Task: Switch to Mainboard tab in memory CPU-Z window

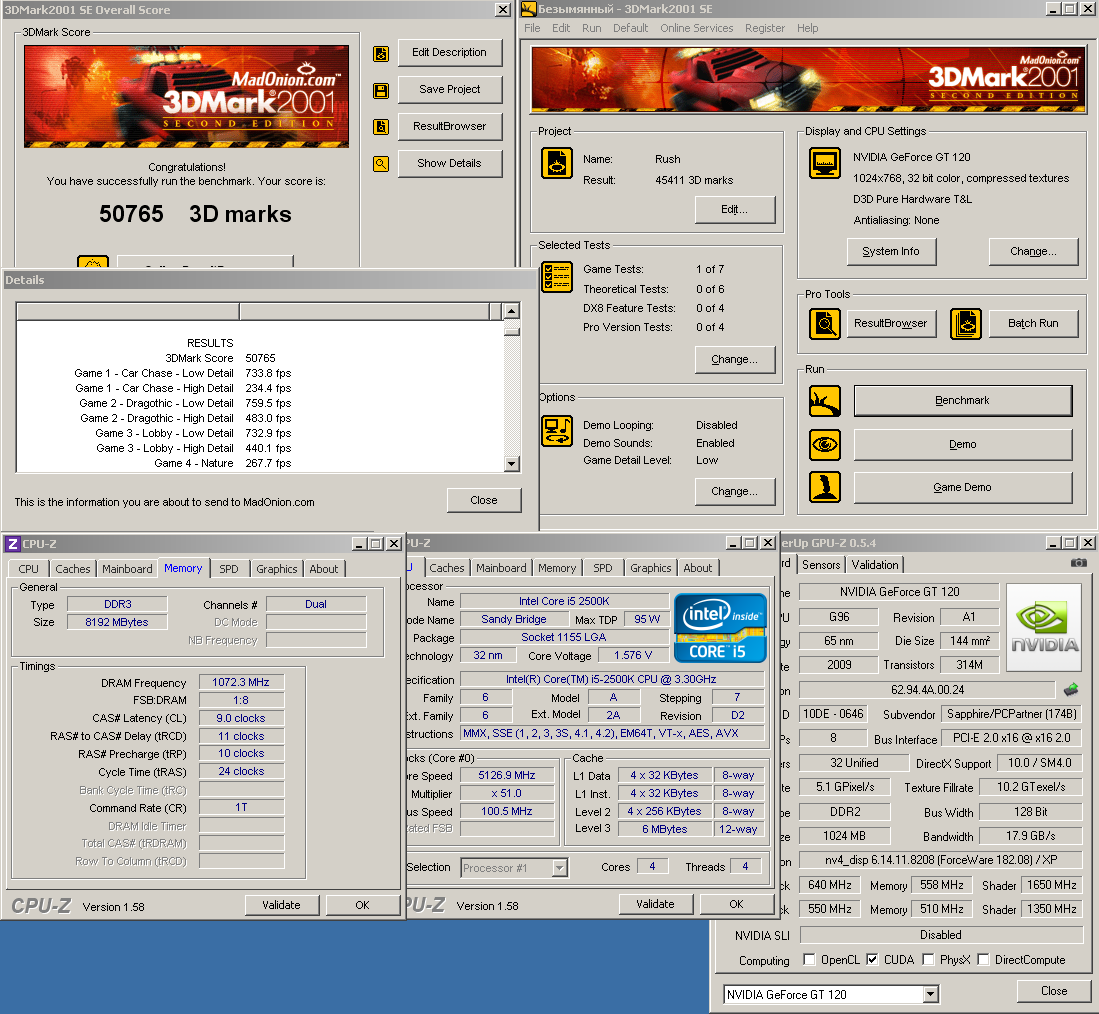Action: [127, 569]
